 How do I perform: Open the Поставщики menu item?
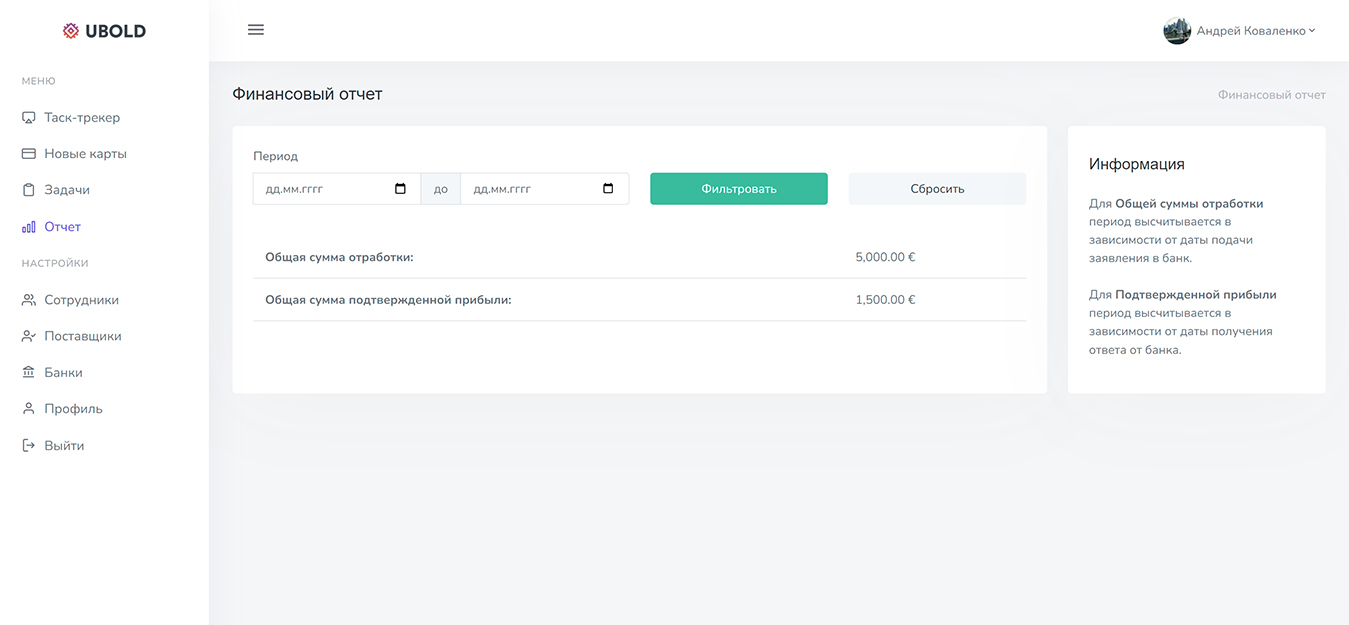pyautogui.click(x=82, y=336)
